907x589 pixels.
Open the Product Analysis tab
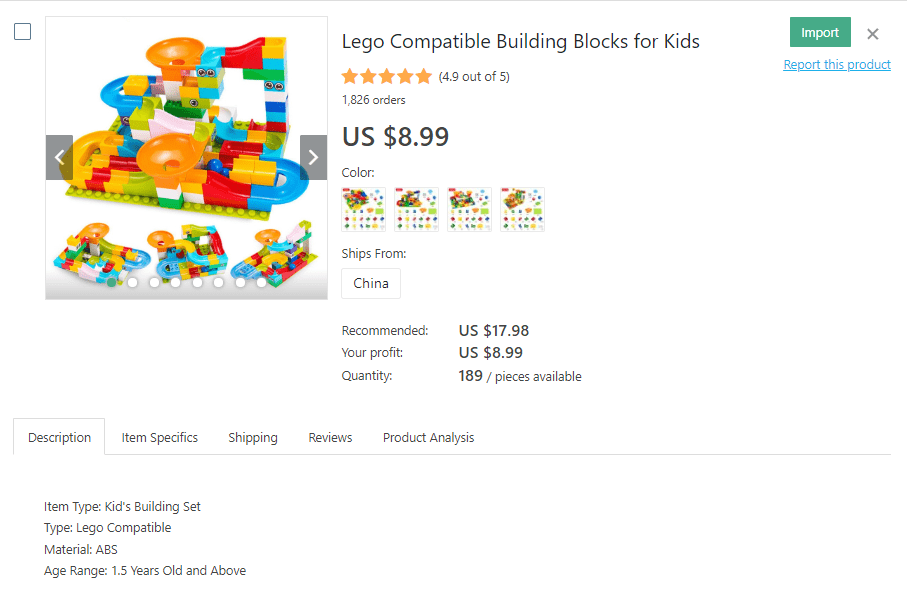(428, 438)
